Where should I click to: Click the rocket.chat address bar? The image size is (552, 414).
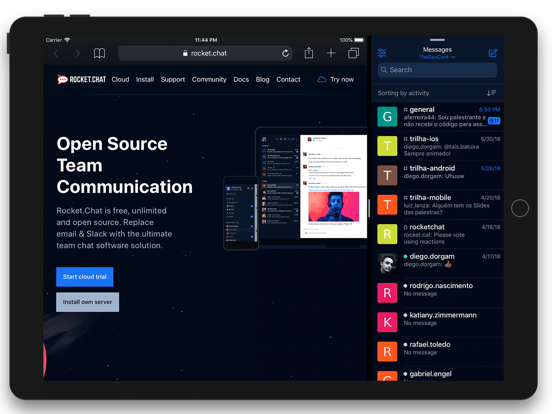pos(205,53)
